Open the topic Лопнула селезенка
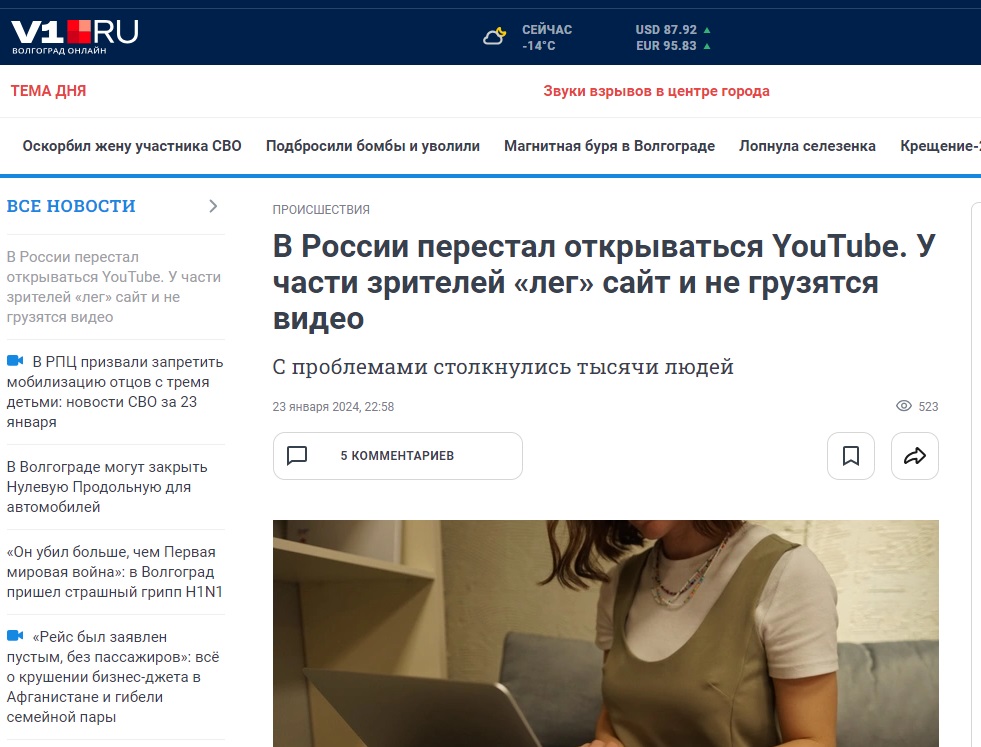Viewport: 981px width, 747px height. 807,146
